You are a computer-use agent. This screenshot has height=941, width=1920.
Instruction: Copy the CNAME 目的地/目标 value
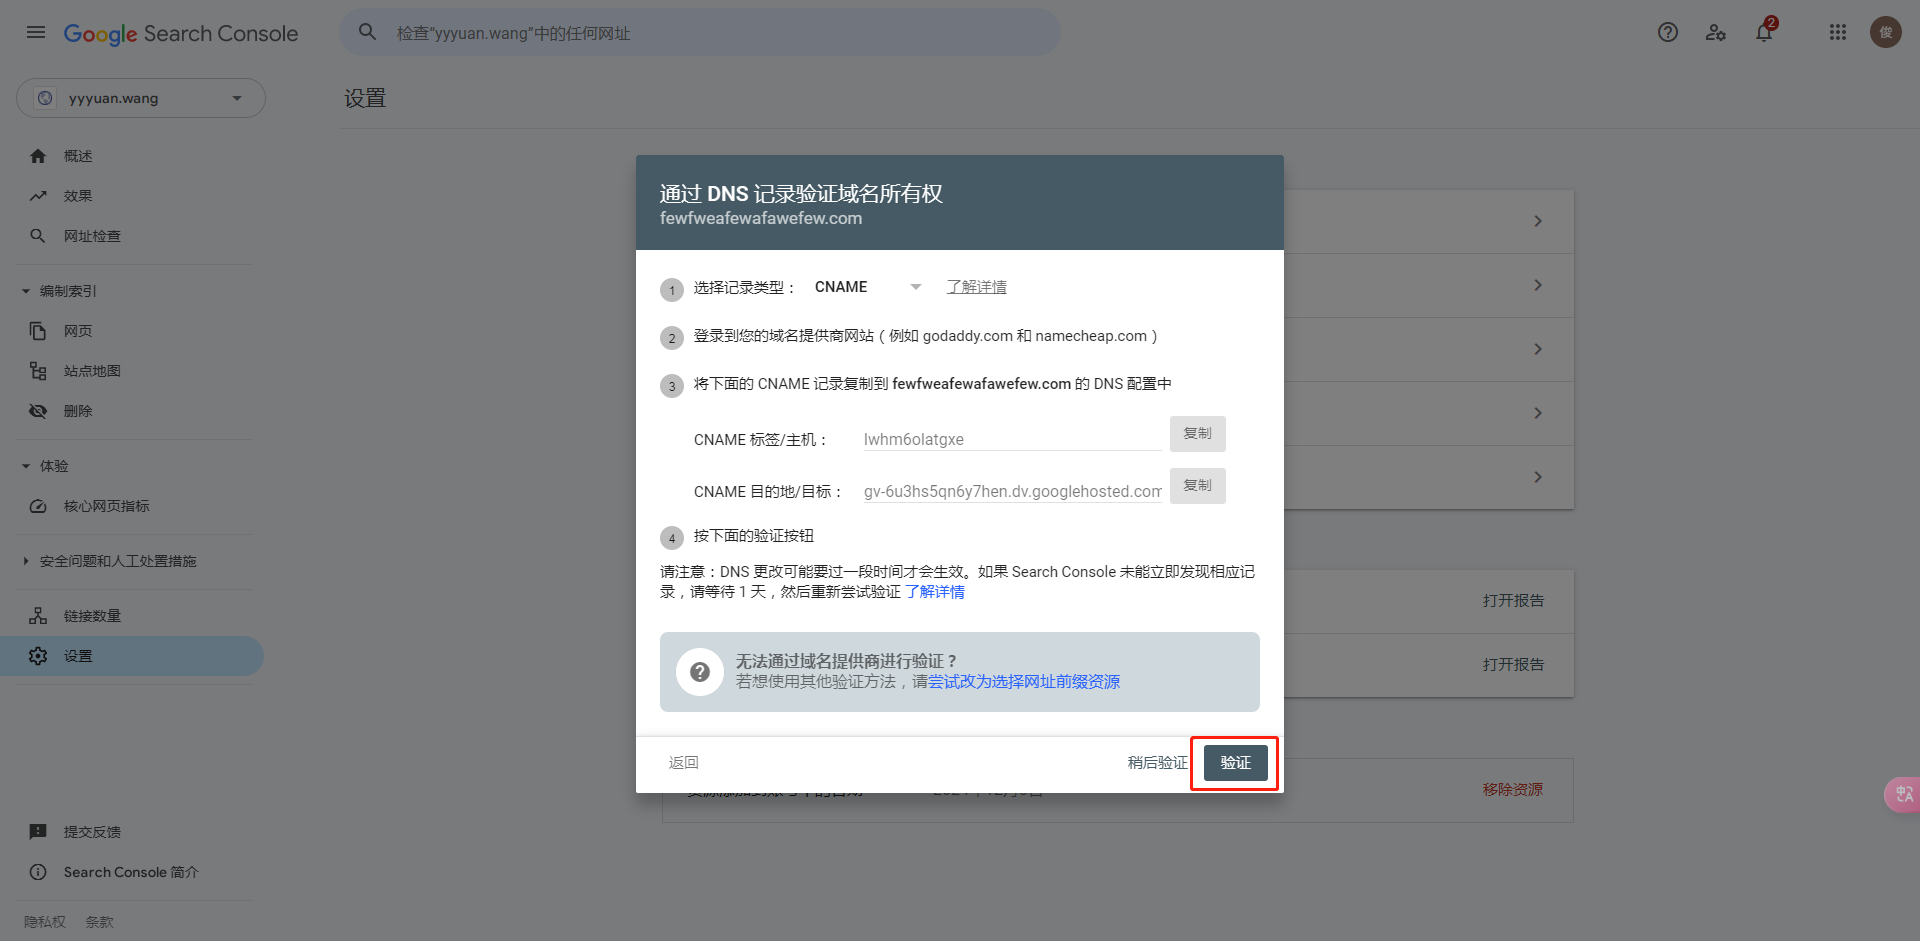click(x=1198, y=486)
